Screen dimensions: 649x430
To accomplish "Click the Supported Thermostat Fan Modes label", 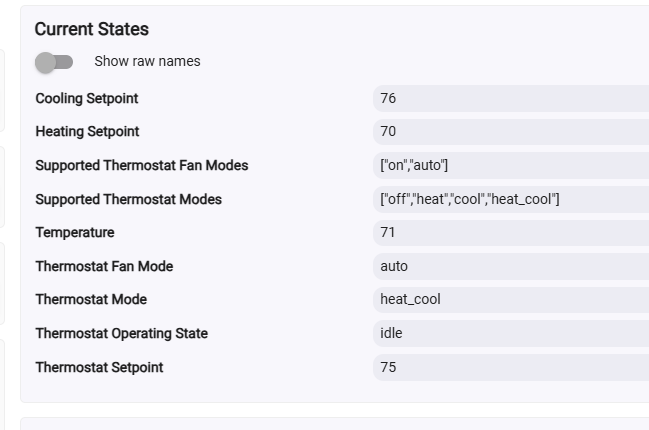I will [x=141, y=165].
